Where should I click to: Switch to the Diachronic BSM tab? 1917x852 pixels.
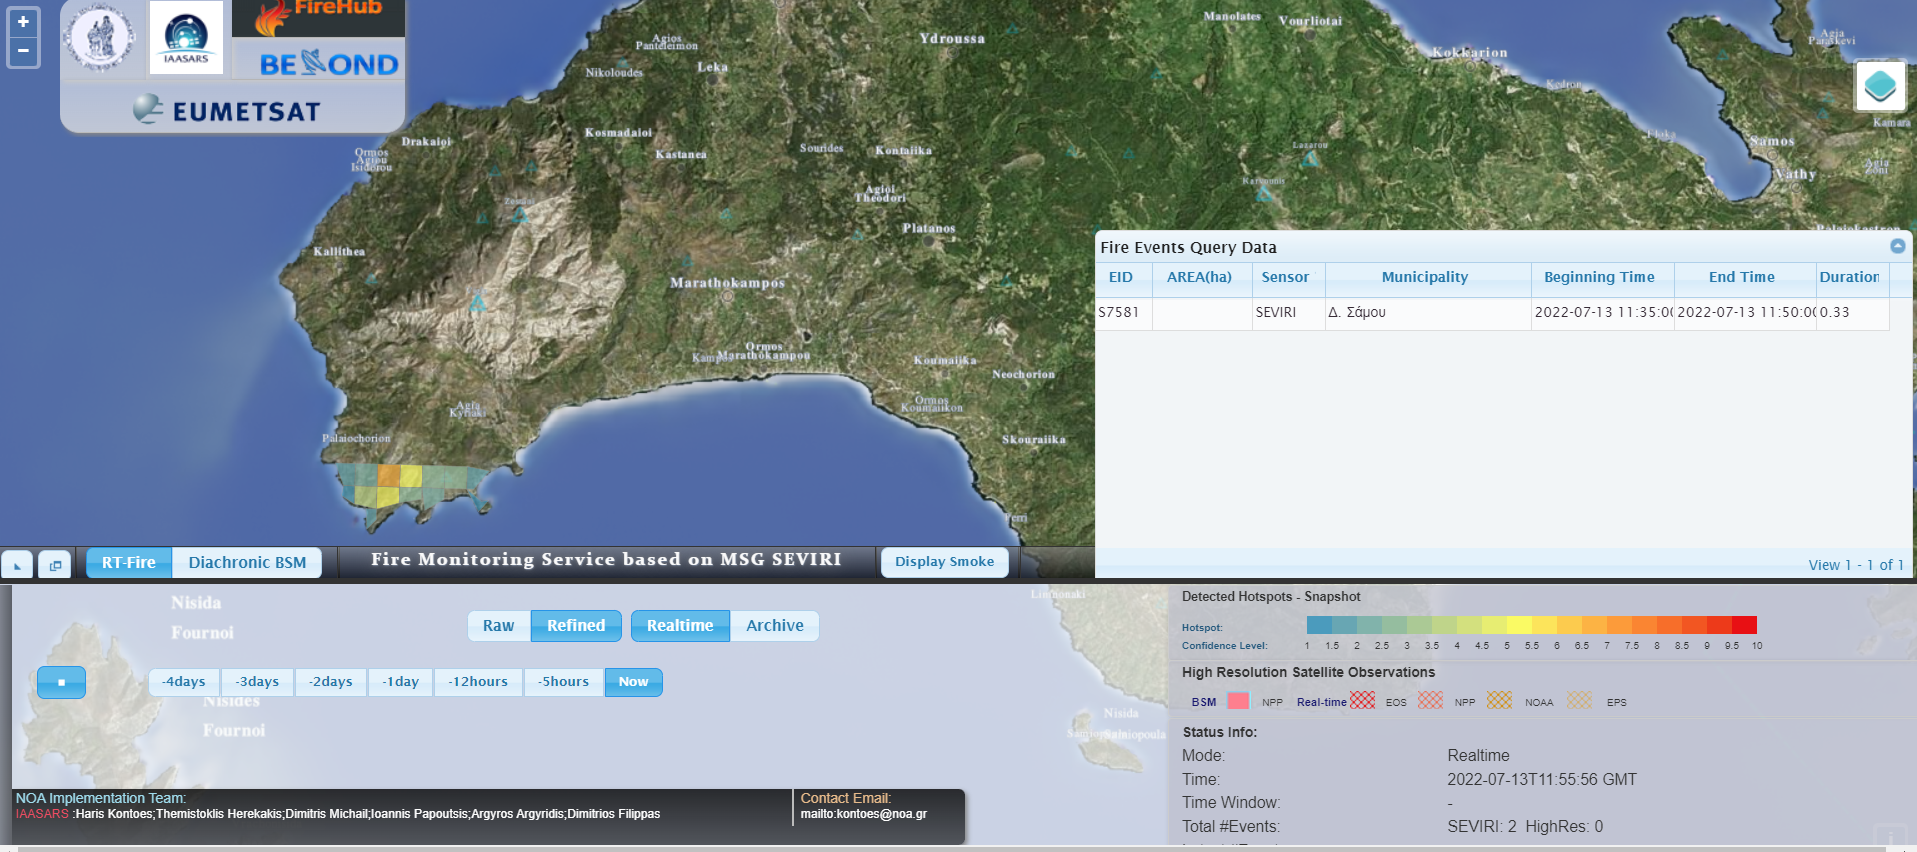point(247,562)
